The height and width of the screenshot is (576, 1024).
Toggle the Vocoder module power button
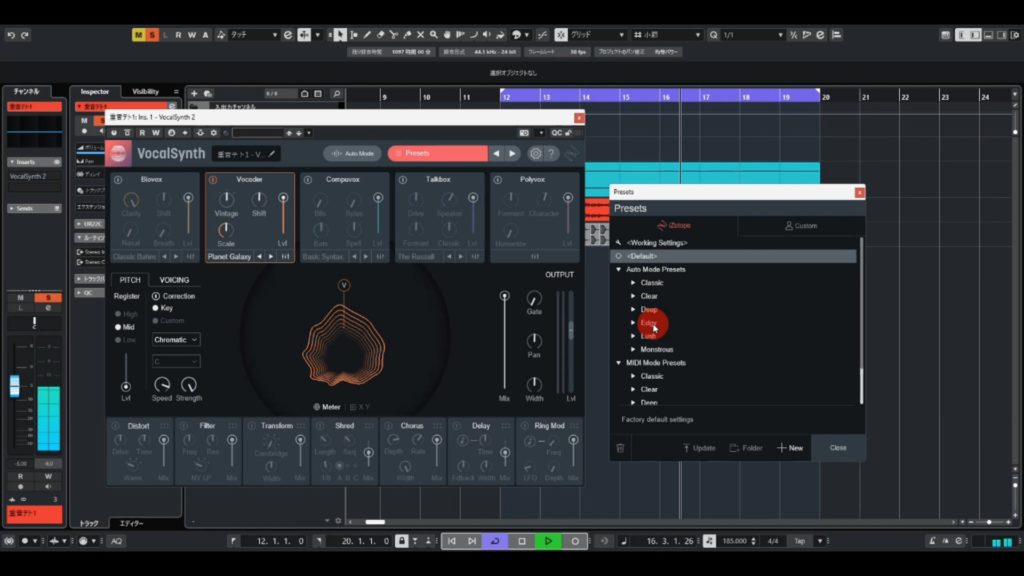pyautogui.click(x=214, y=180)
